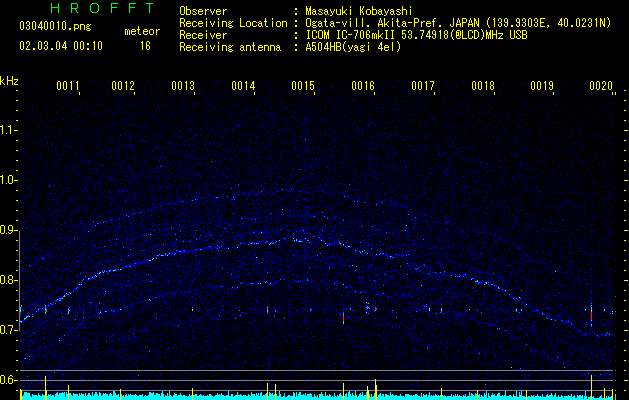The image size is (629, 400).
Task: Click the meteor count label
Action: point(142,31)
